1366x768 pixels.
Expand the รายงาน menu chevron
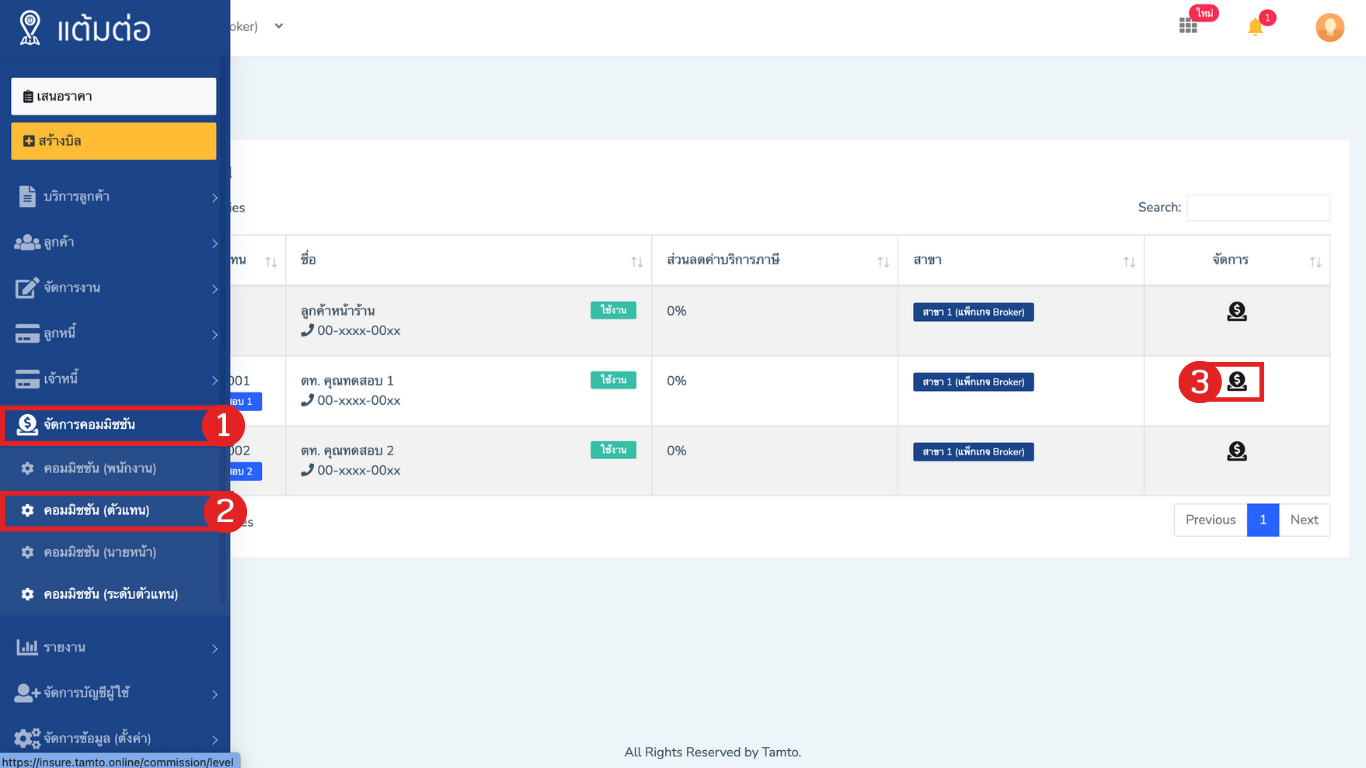coord(214,648)
